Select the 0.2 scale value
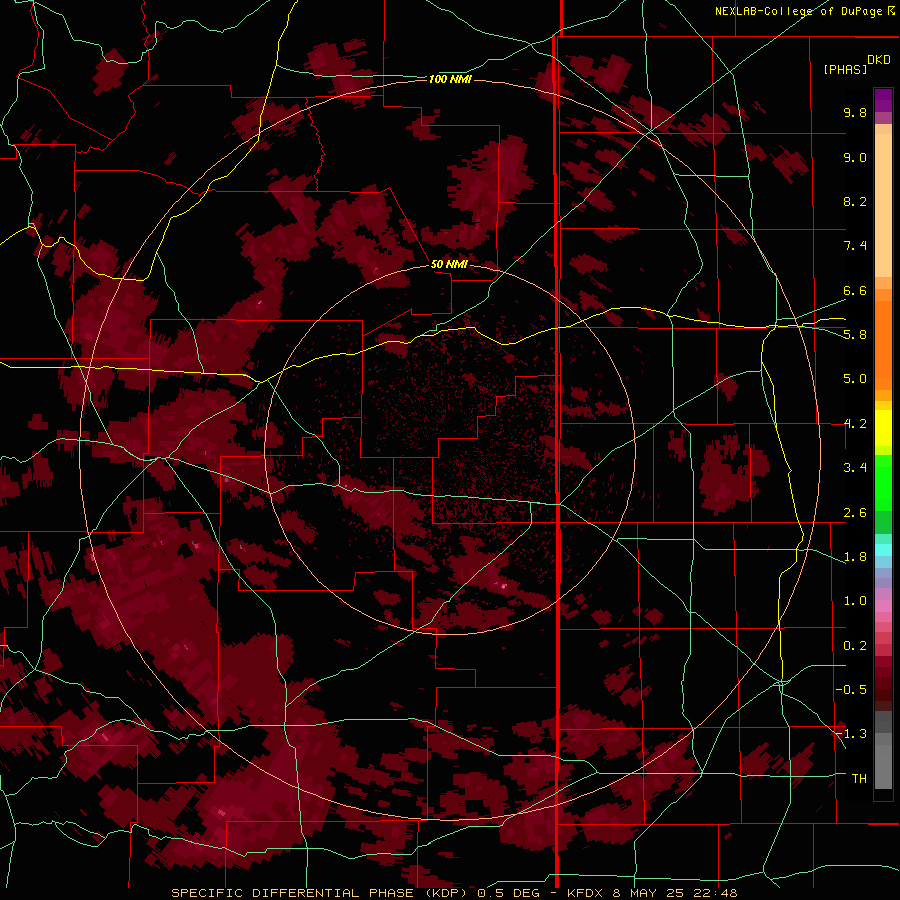This screenshot has height=900, width=900. coord(855,646)
